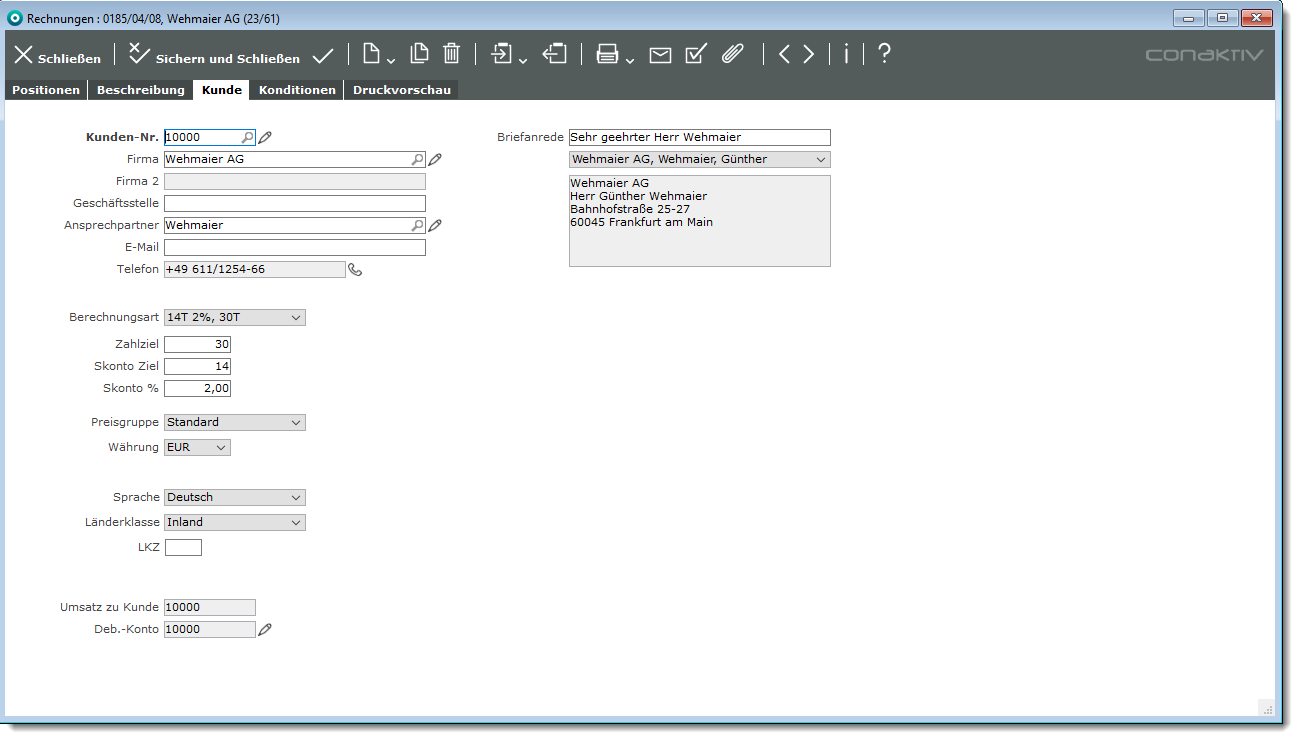Click the question mark help icon
The image size is (1298, 739).
pos(884,54)
